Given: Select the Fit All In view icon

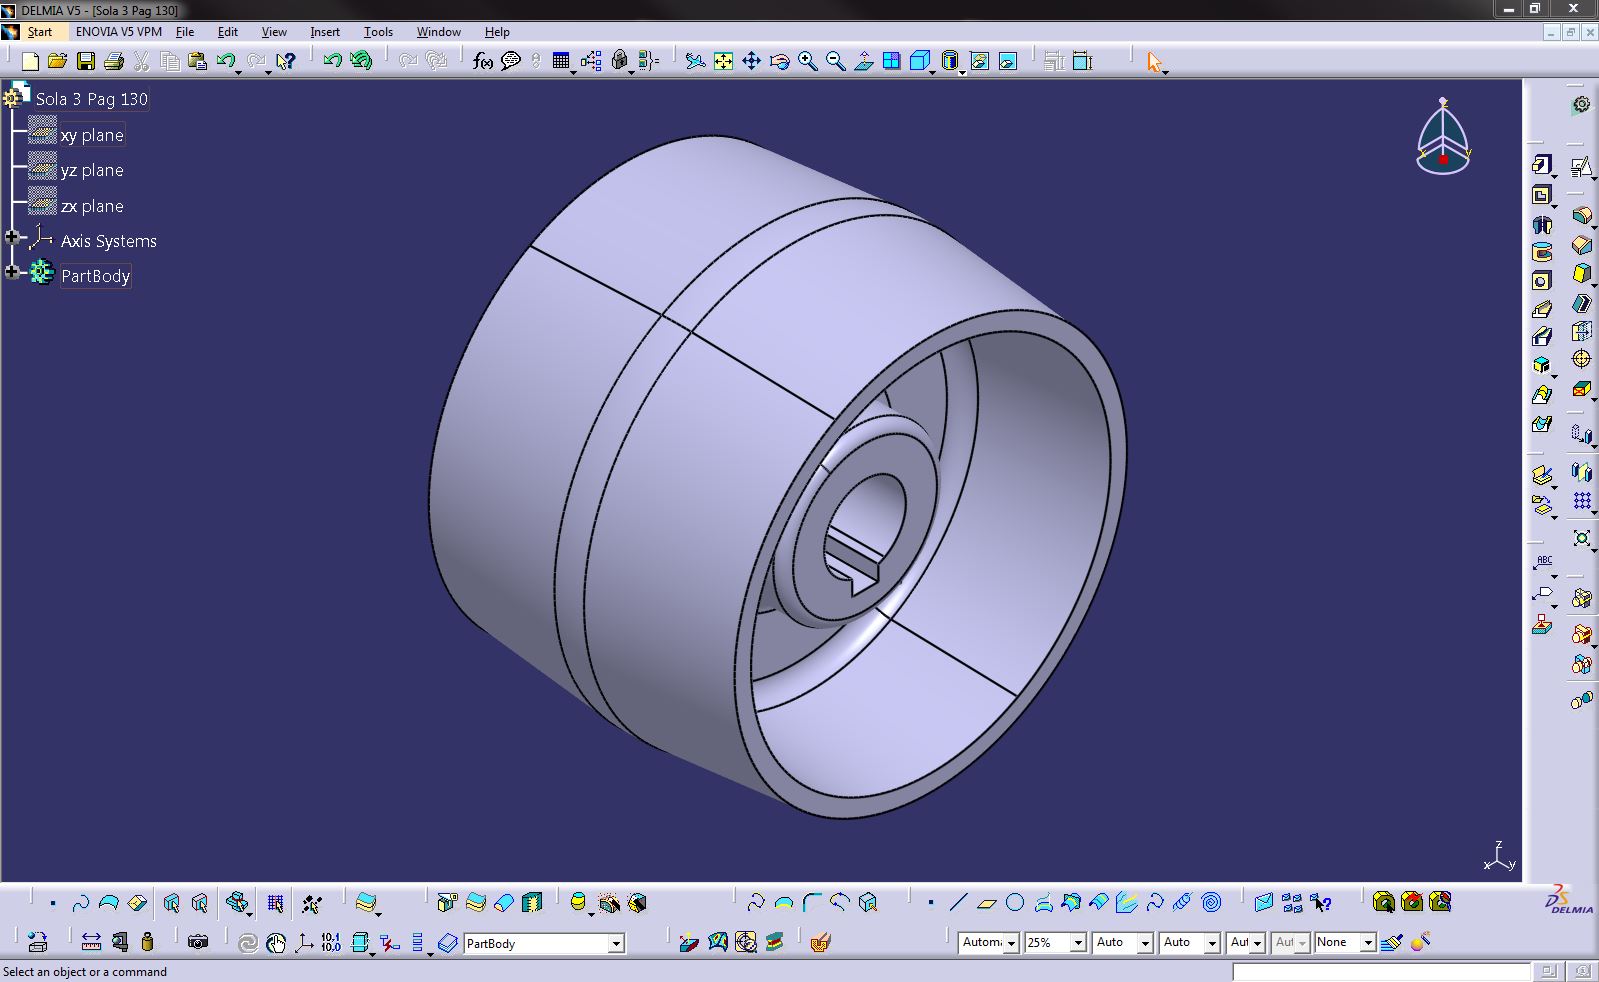Looking at the screenshot, I should tap(723, 61).
